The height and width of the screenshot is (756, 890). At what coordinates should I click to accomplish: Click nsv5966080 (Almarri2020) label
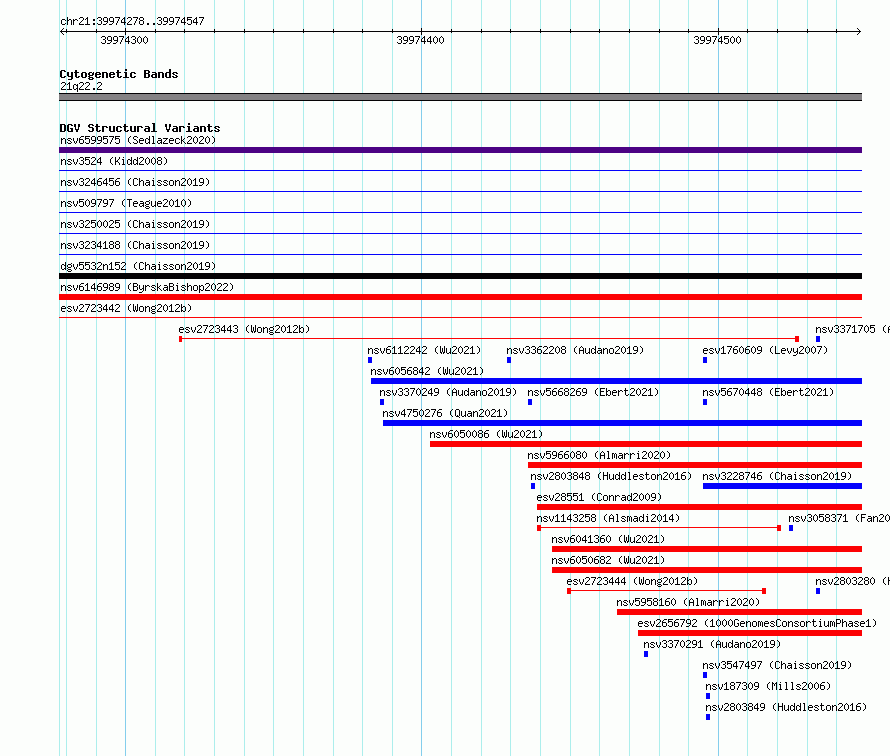(599, 455)
